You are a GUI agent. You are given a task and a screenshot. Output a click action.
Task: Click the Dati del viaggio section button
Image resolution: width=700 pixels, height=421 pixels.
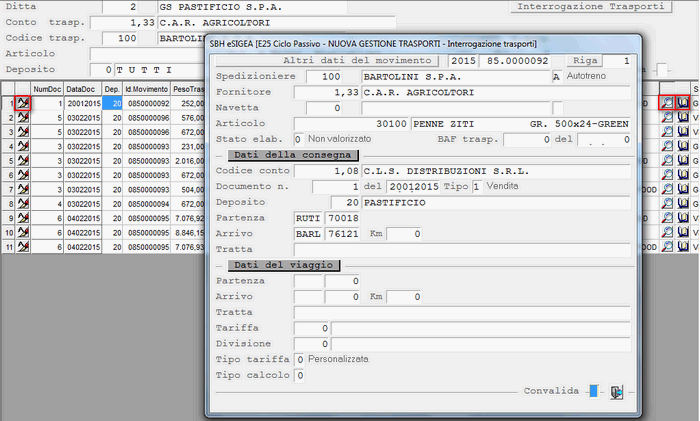click(283, 265)
